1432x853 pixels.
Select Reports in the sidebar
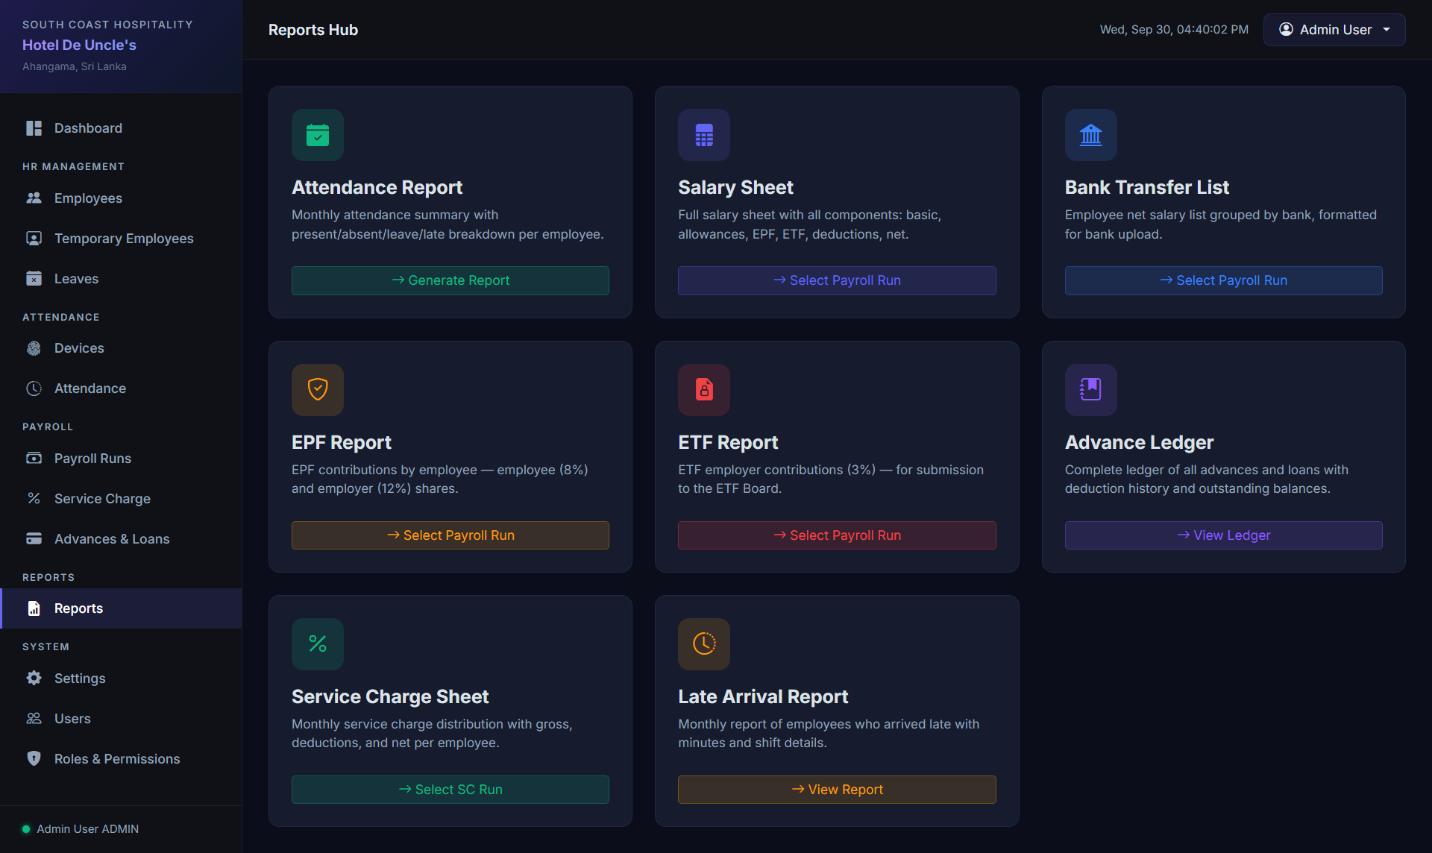[x=121, y=608]
